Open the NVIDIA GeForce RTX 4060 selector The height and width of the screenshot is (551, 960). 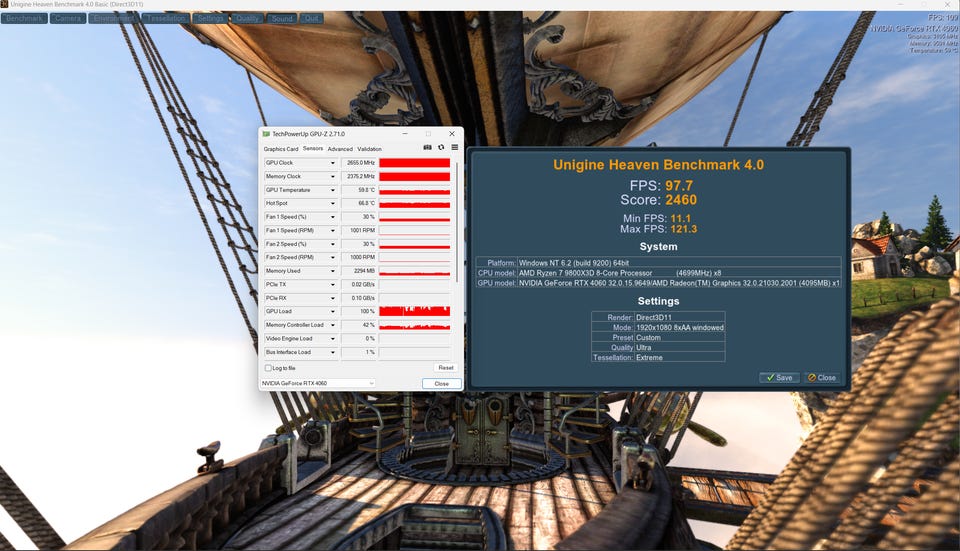pyautogui.click(x=318, y=383)
